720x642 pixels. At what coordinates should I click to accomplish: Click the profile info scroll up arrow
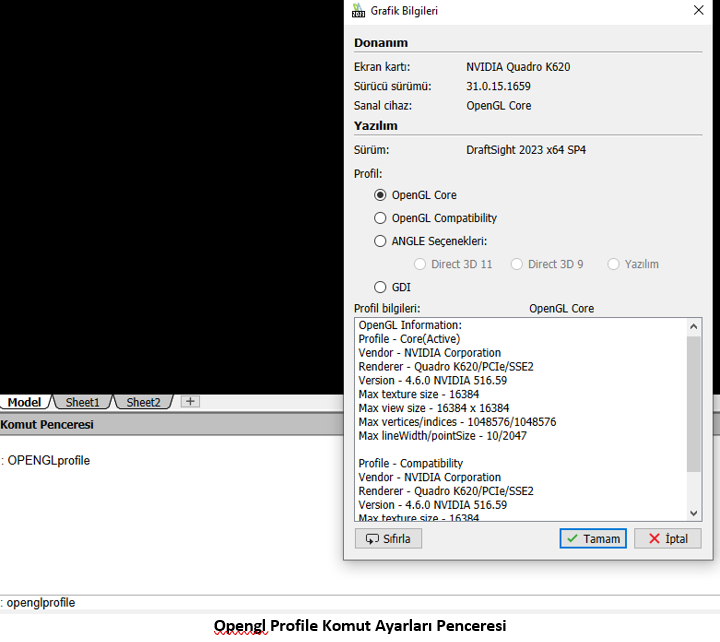click(694, 326)
